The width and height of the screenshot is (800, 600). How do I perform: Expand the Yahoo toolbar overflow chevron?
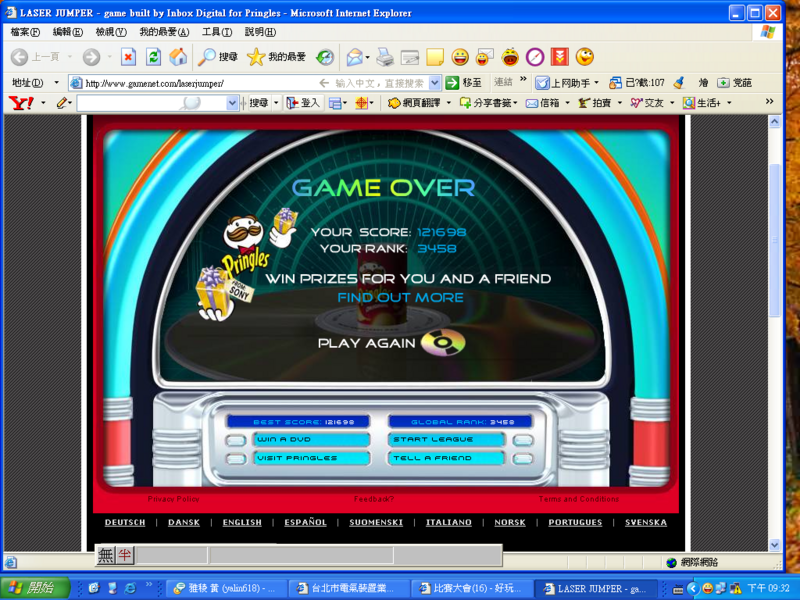[x=769, y=102]
